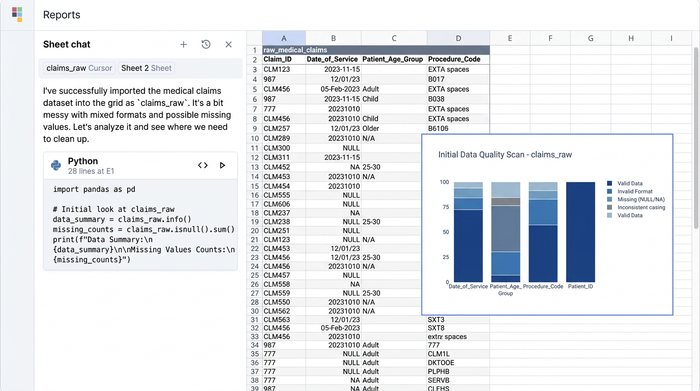
Task: Select cell B017 in row 4
Action: [x=458, y=79]
